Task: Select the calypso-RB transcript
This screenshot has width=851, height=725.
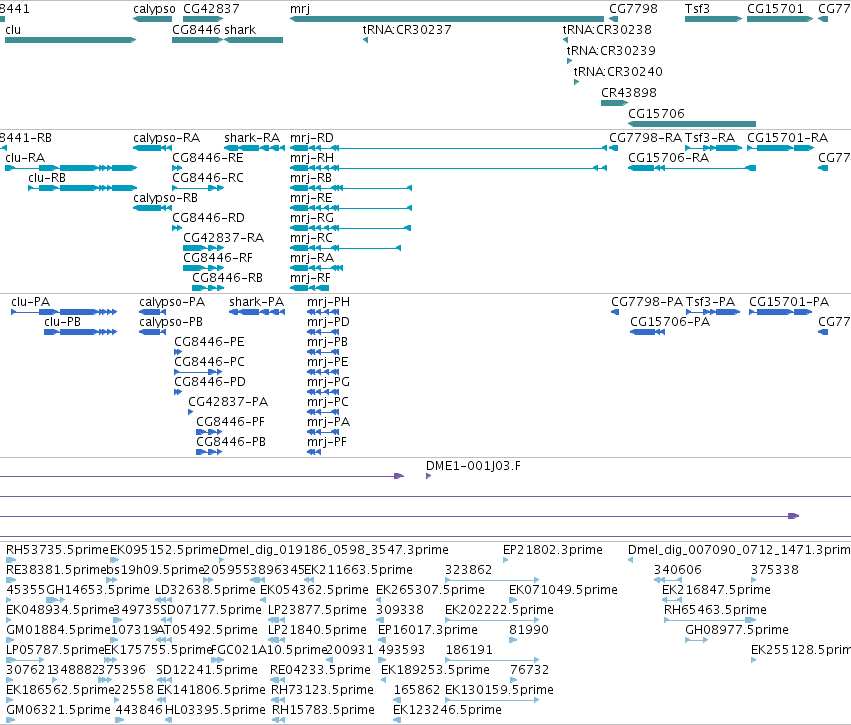Action: 153,208
